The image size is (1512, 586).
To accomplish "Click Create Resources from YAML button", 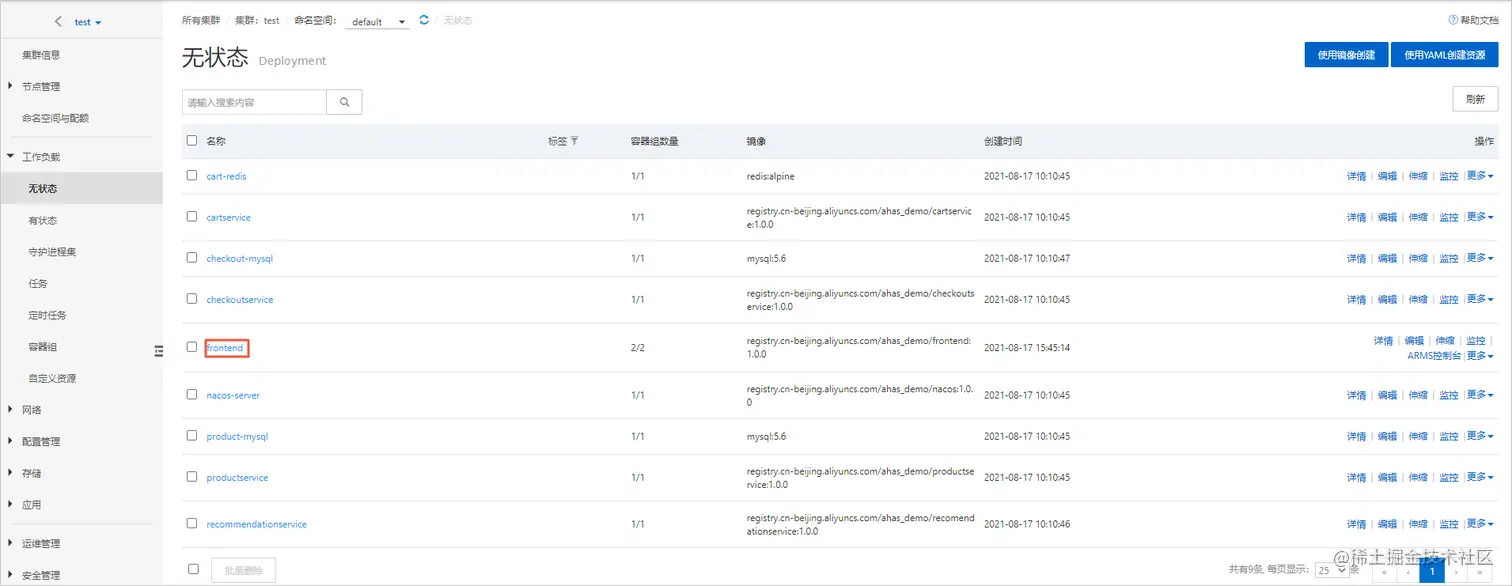I will click(x=1445, y=55).
